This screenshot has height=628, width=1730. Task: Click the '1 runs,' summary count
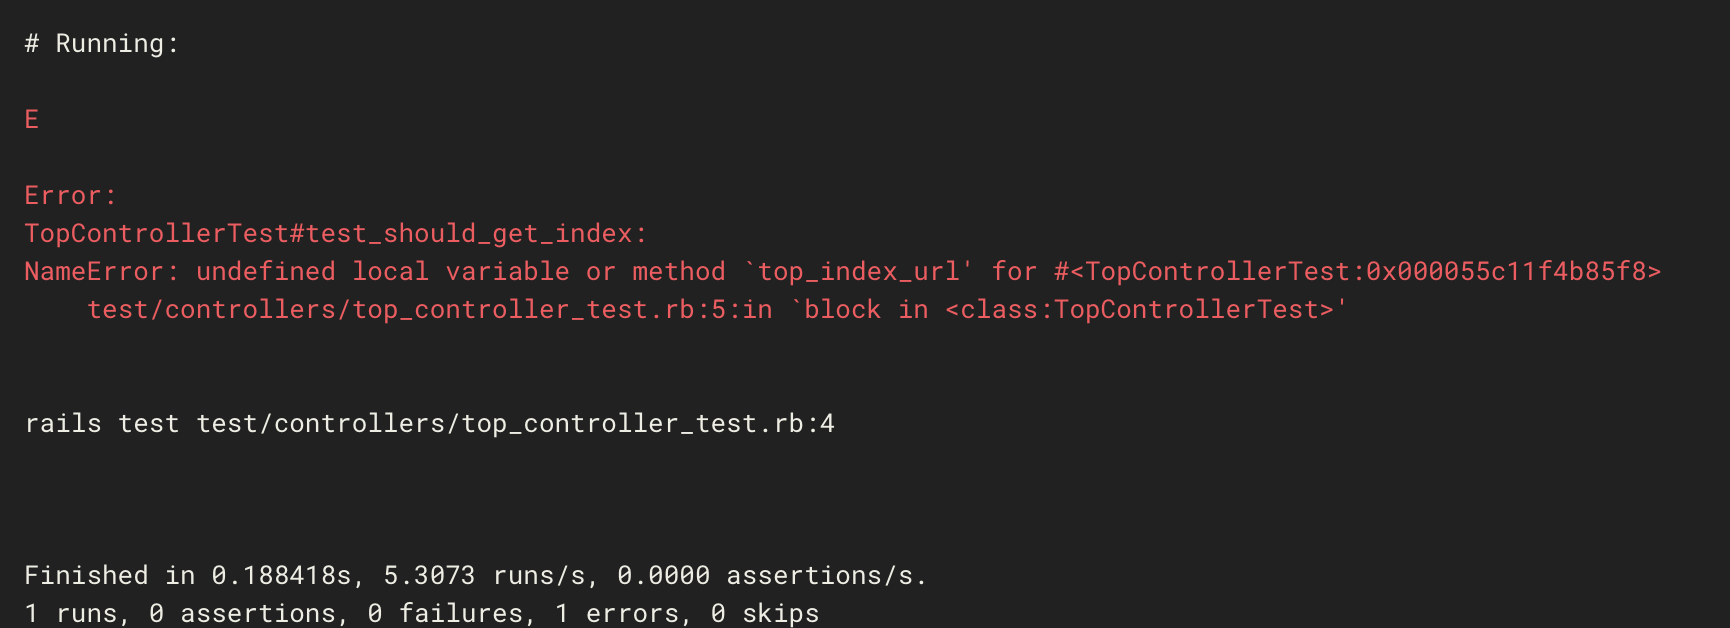click(77, 613)
